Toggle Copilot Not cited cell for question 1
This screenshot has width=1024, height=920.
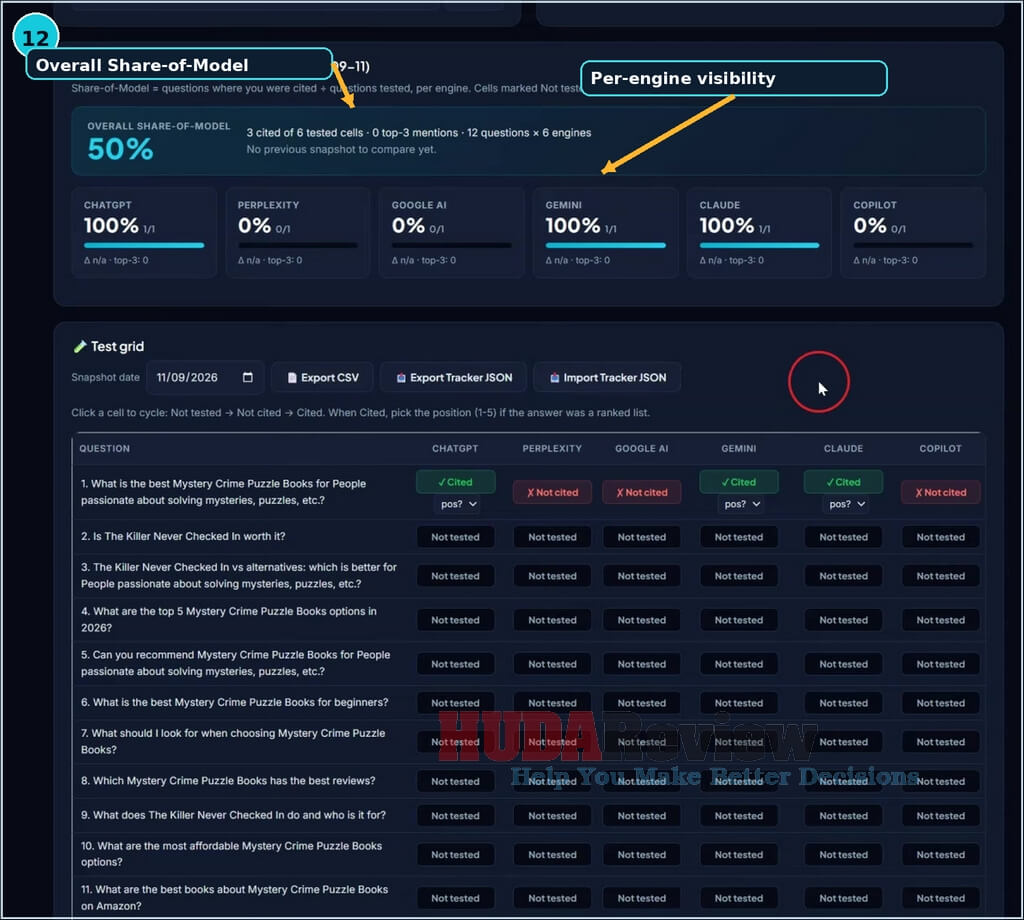(940, 492)
